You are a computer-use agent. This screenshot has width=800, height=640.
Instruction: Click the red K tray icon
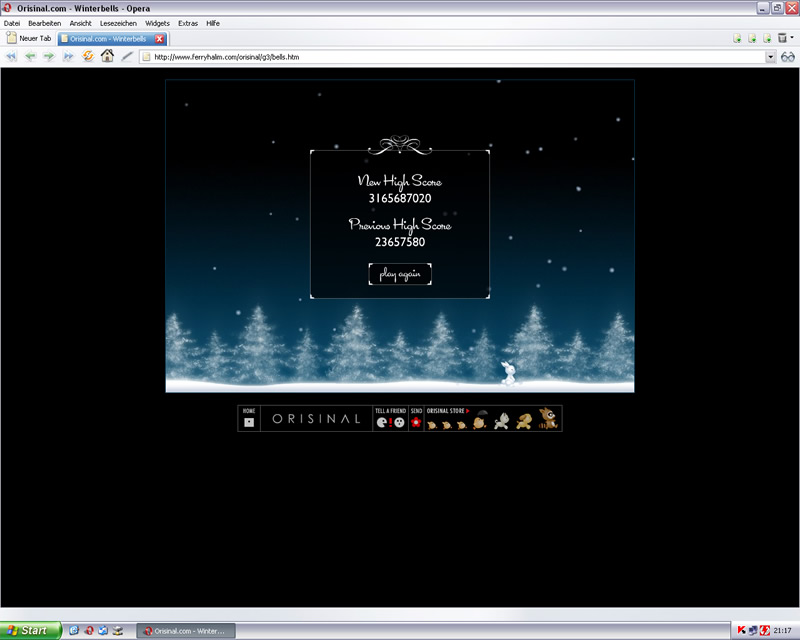(x=741, y=631)
